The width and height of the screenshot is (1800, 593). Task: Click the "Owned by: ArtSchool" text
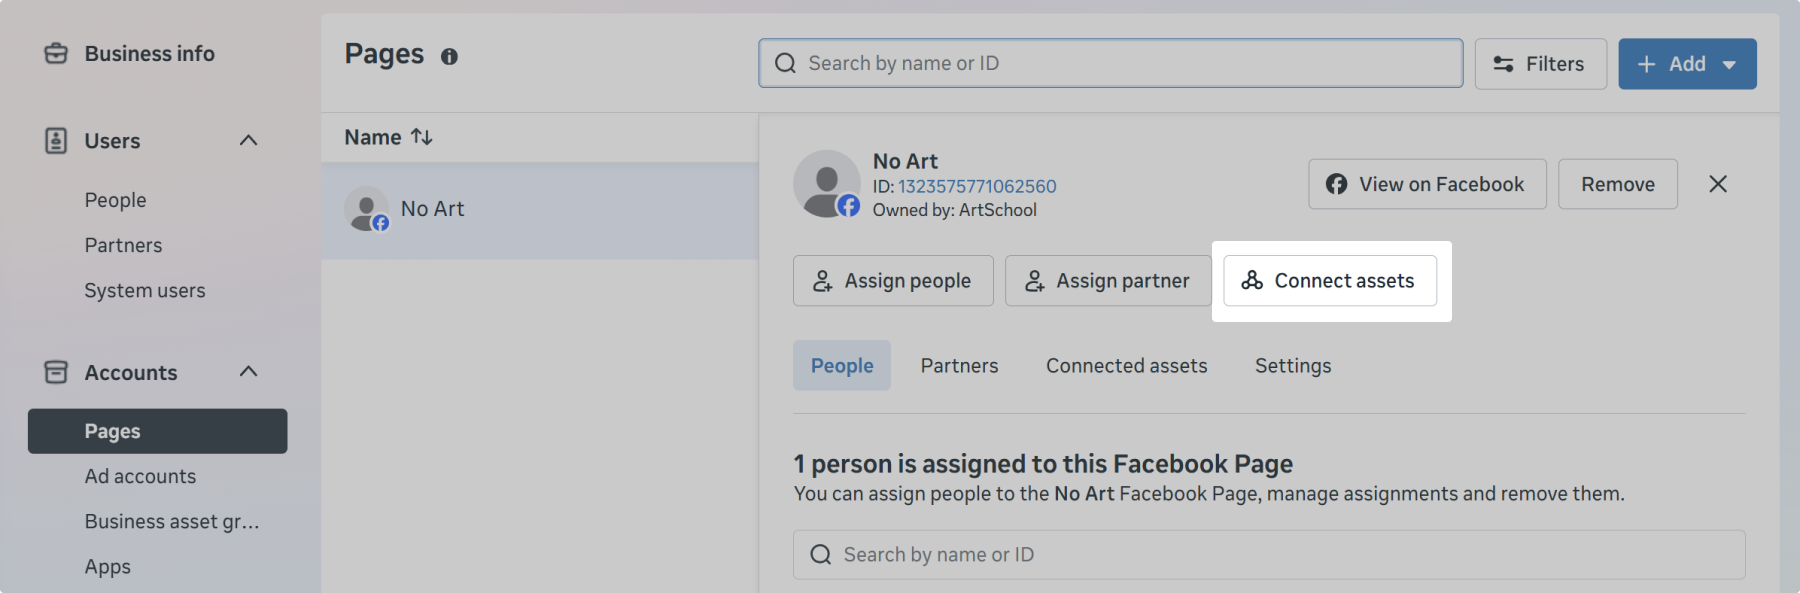[x=954, y=210]
